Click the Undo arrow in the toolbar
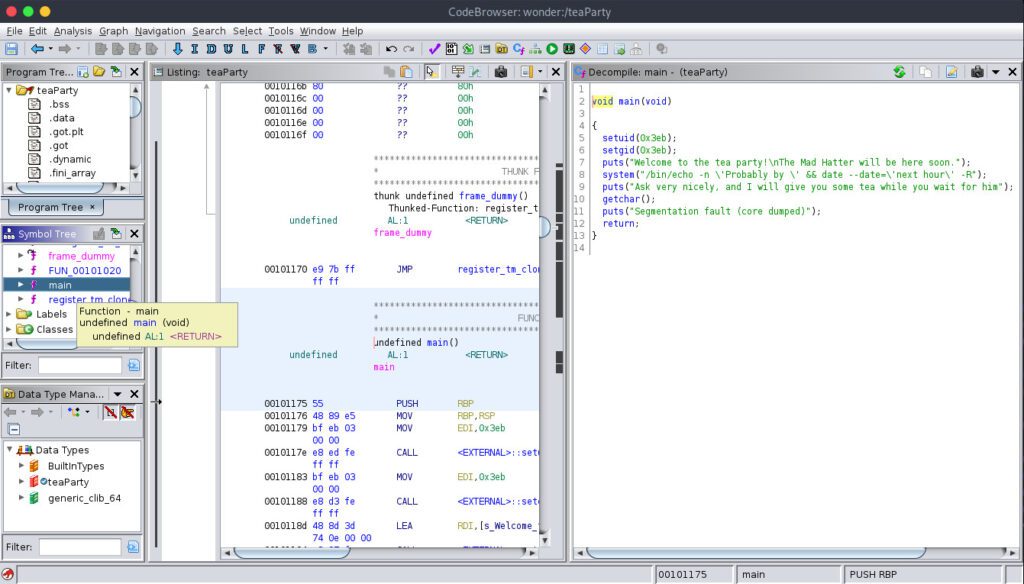 [x=391, y=49]
